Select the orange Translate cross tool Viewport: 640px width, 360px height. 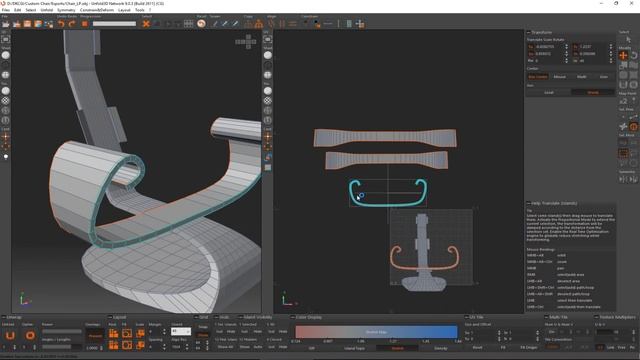tap(623, 56)
